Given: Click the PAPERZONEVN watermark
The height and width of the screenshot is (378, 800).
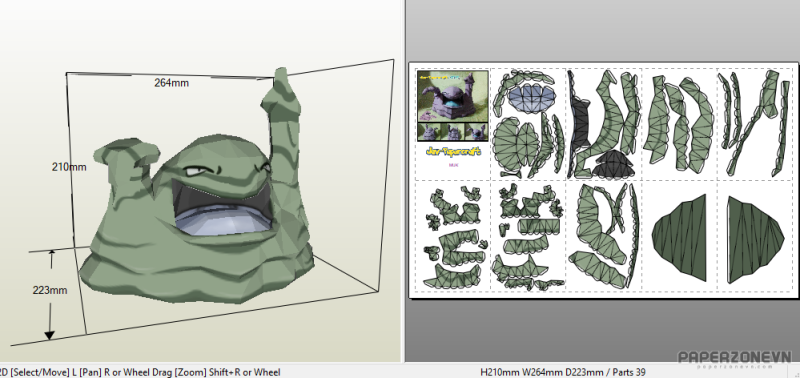Looking at the screenshot, I should (x=734, y=358).
